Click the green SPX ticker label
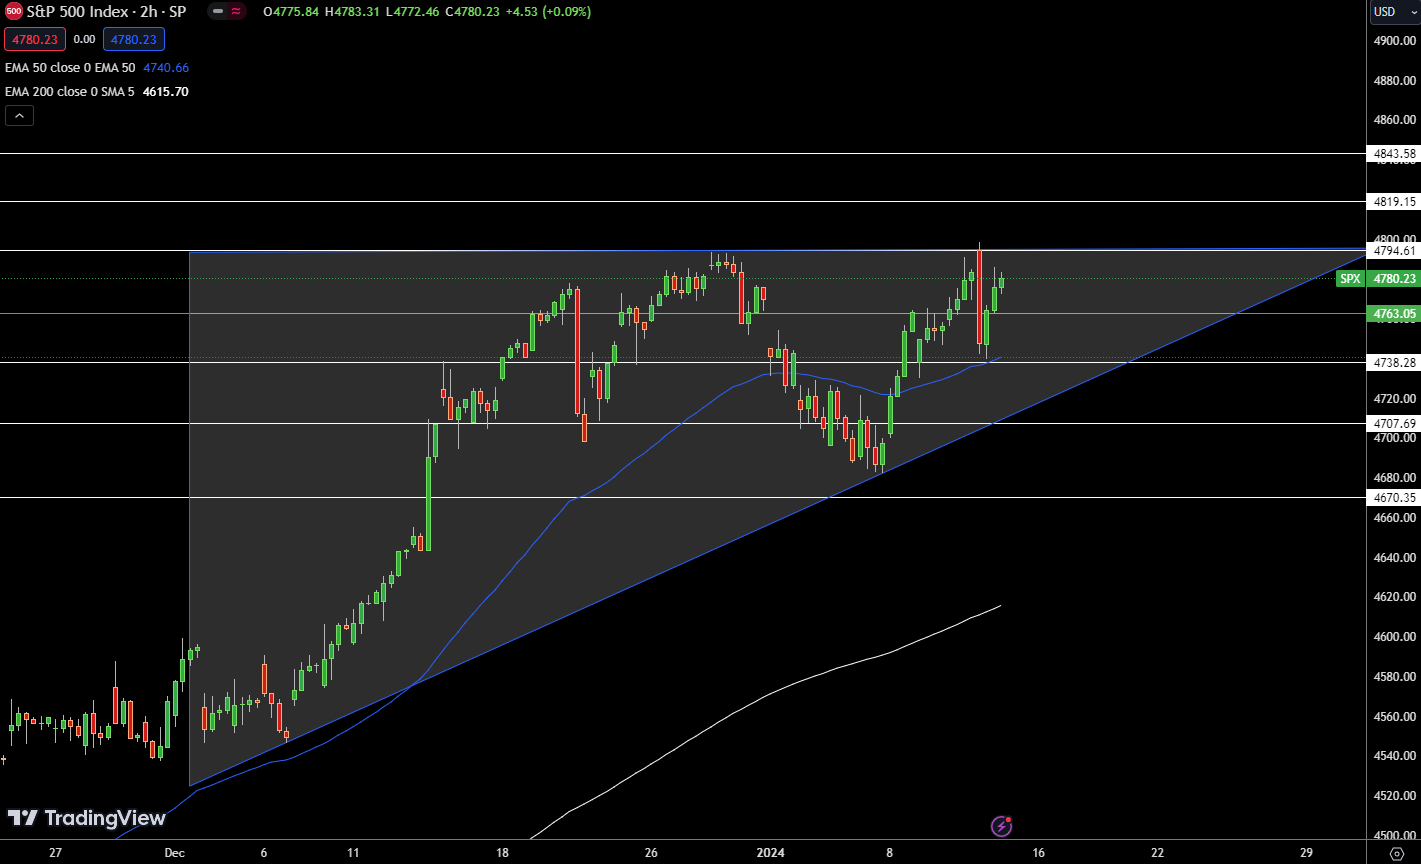1421x864 pixels. [x=1350, y=279]
